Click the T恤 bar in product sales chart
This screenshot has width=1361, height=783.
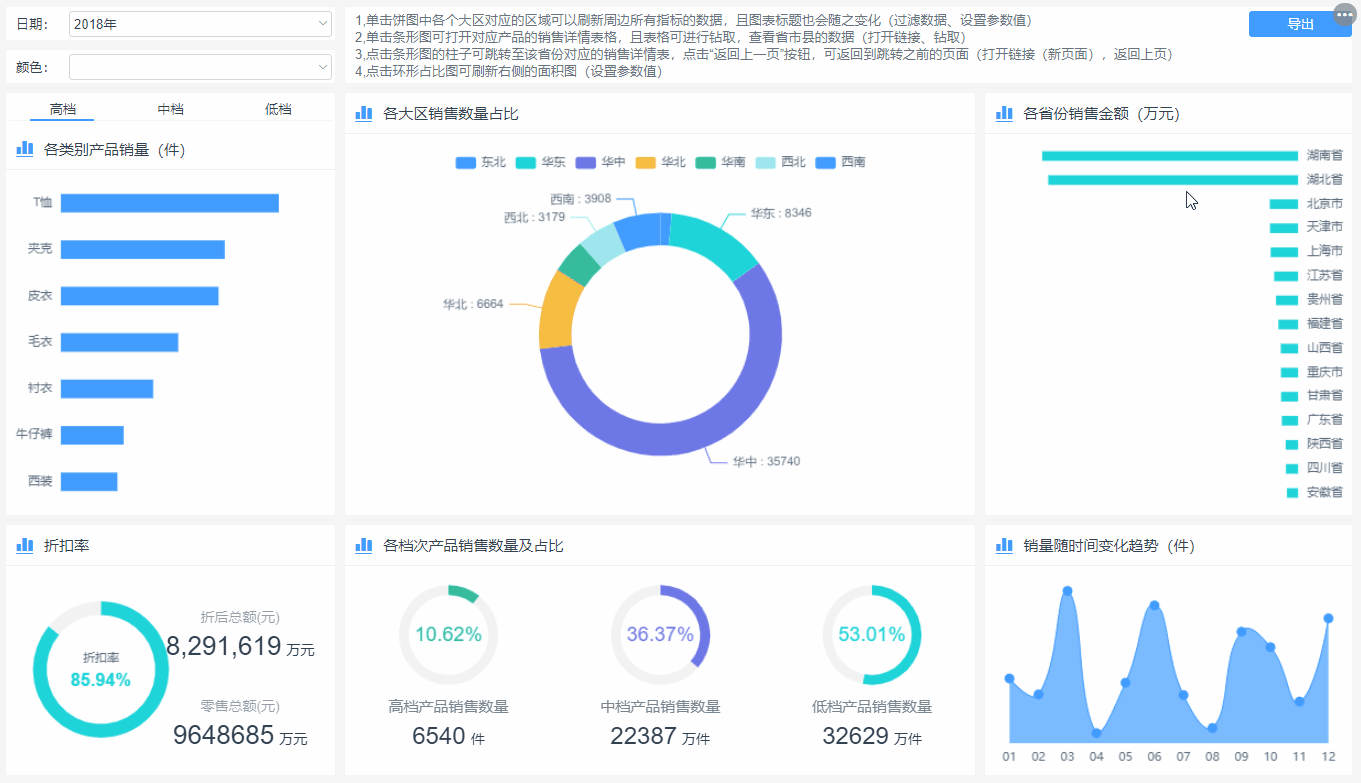tap(169, 203)
